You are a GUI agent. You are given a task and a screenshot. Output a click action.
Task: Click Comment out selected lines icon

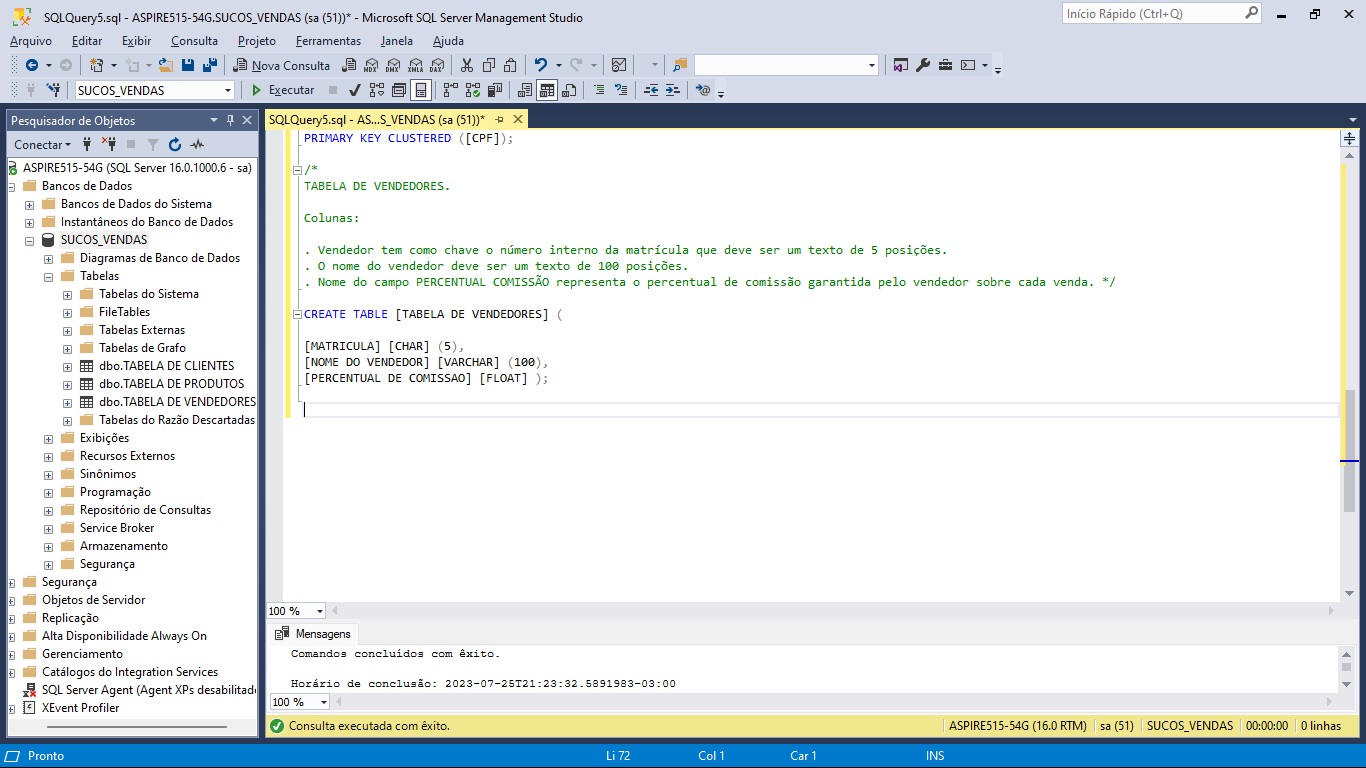tap(599, 90)
